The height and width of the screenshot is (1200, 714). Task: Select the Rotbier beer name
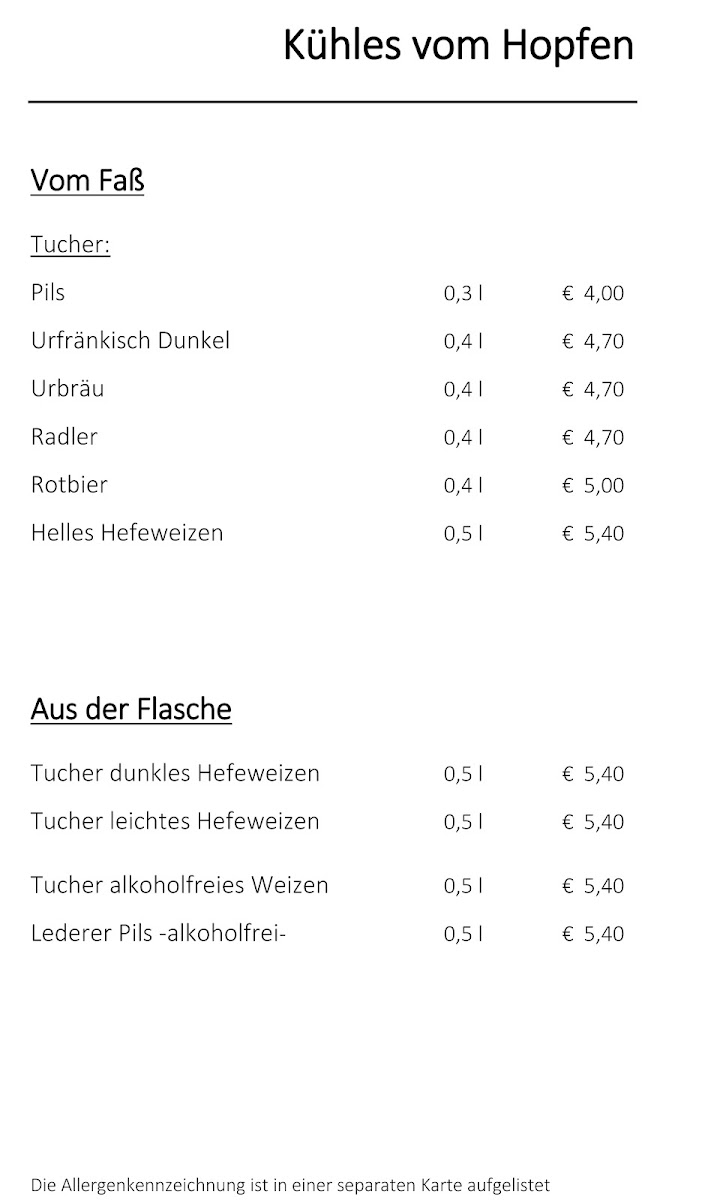(69, 485)
